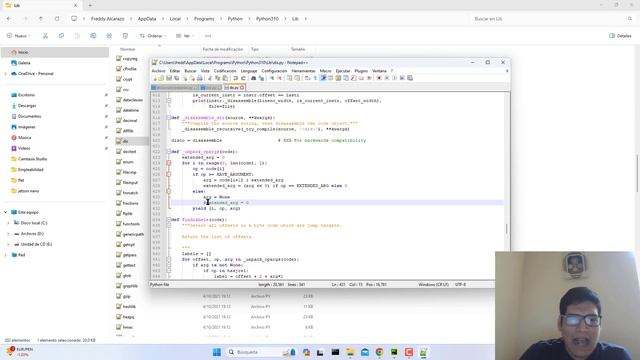
Task: Open Nuevo dropdown in Explorer
Action: (x=18, y=36)
